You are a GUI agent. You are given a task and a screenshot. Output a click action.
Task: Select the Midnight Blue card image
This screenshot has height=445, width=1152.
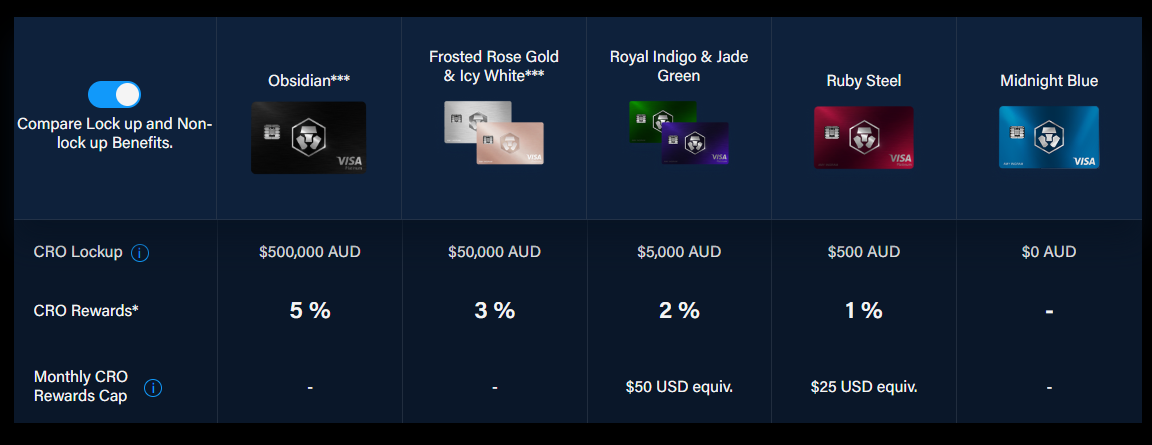pos(1049,138)
